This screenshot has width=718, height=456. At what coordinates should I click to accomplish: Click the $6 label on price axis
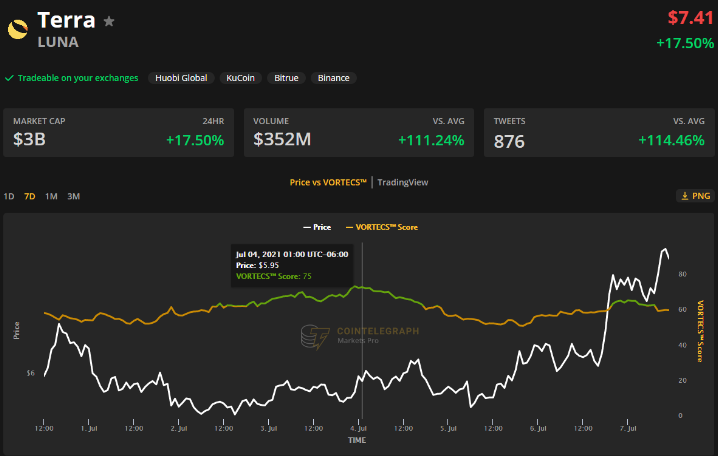31,373
